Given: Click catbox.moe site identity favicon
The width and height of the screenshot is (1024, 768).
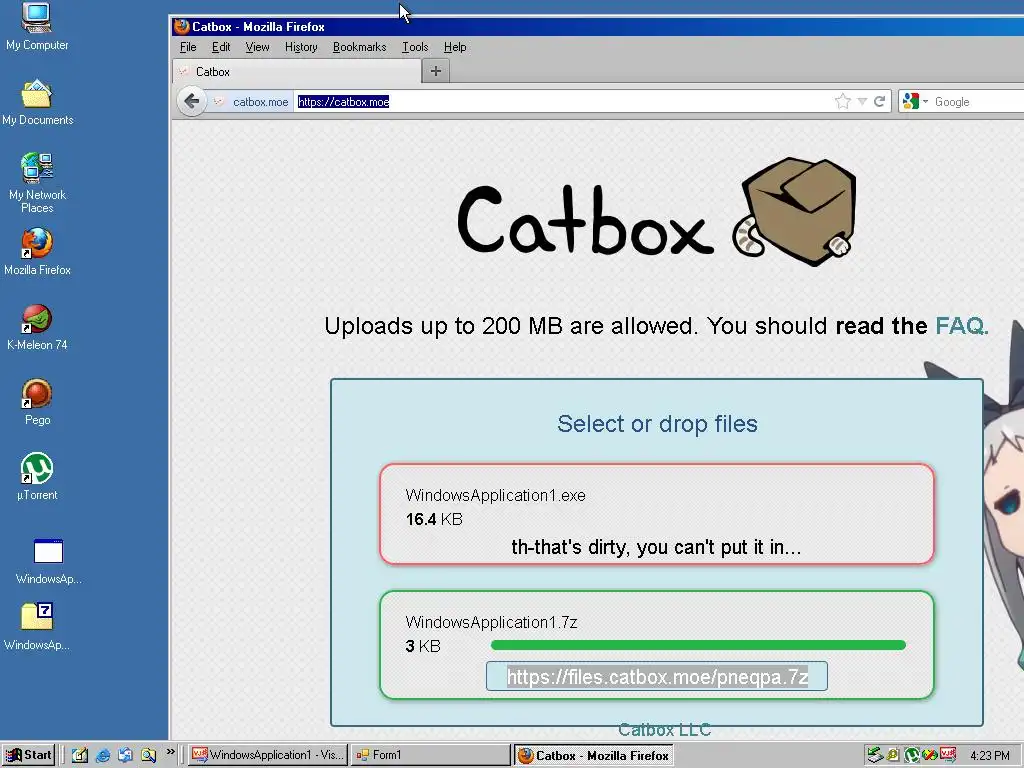Looking at the screenshot, I should coord(219,101).
